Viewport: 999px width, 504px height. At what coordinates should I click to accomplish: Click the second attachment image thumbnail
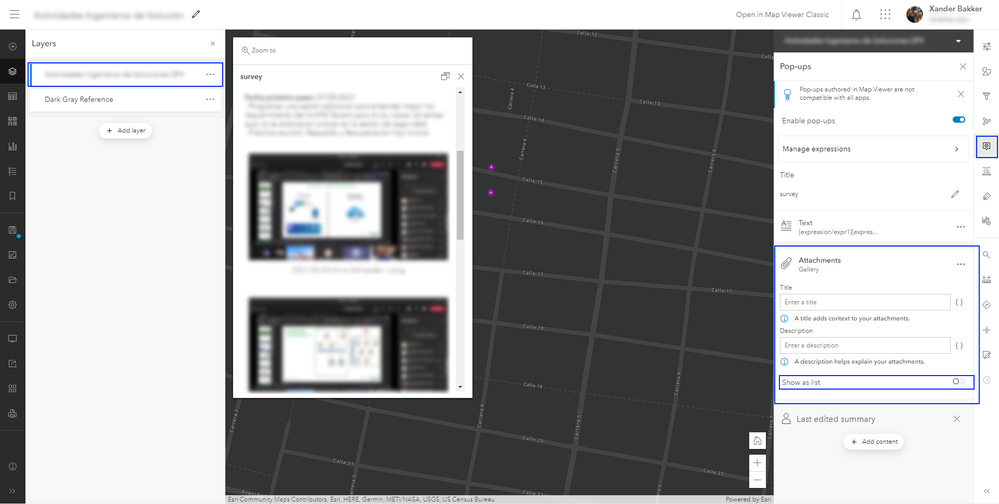click(x=348, y=344)
